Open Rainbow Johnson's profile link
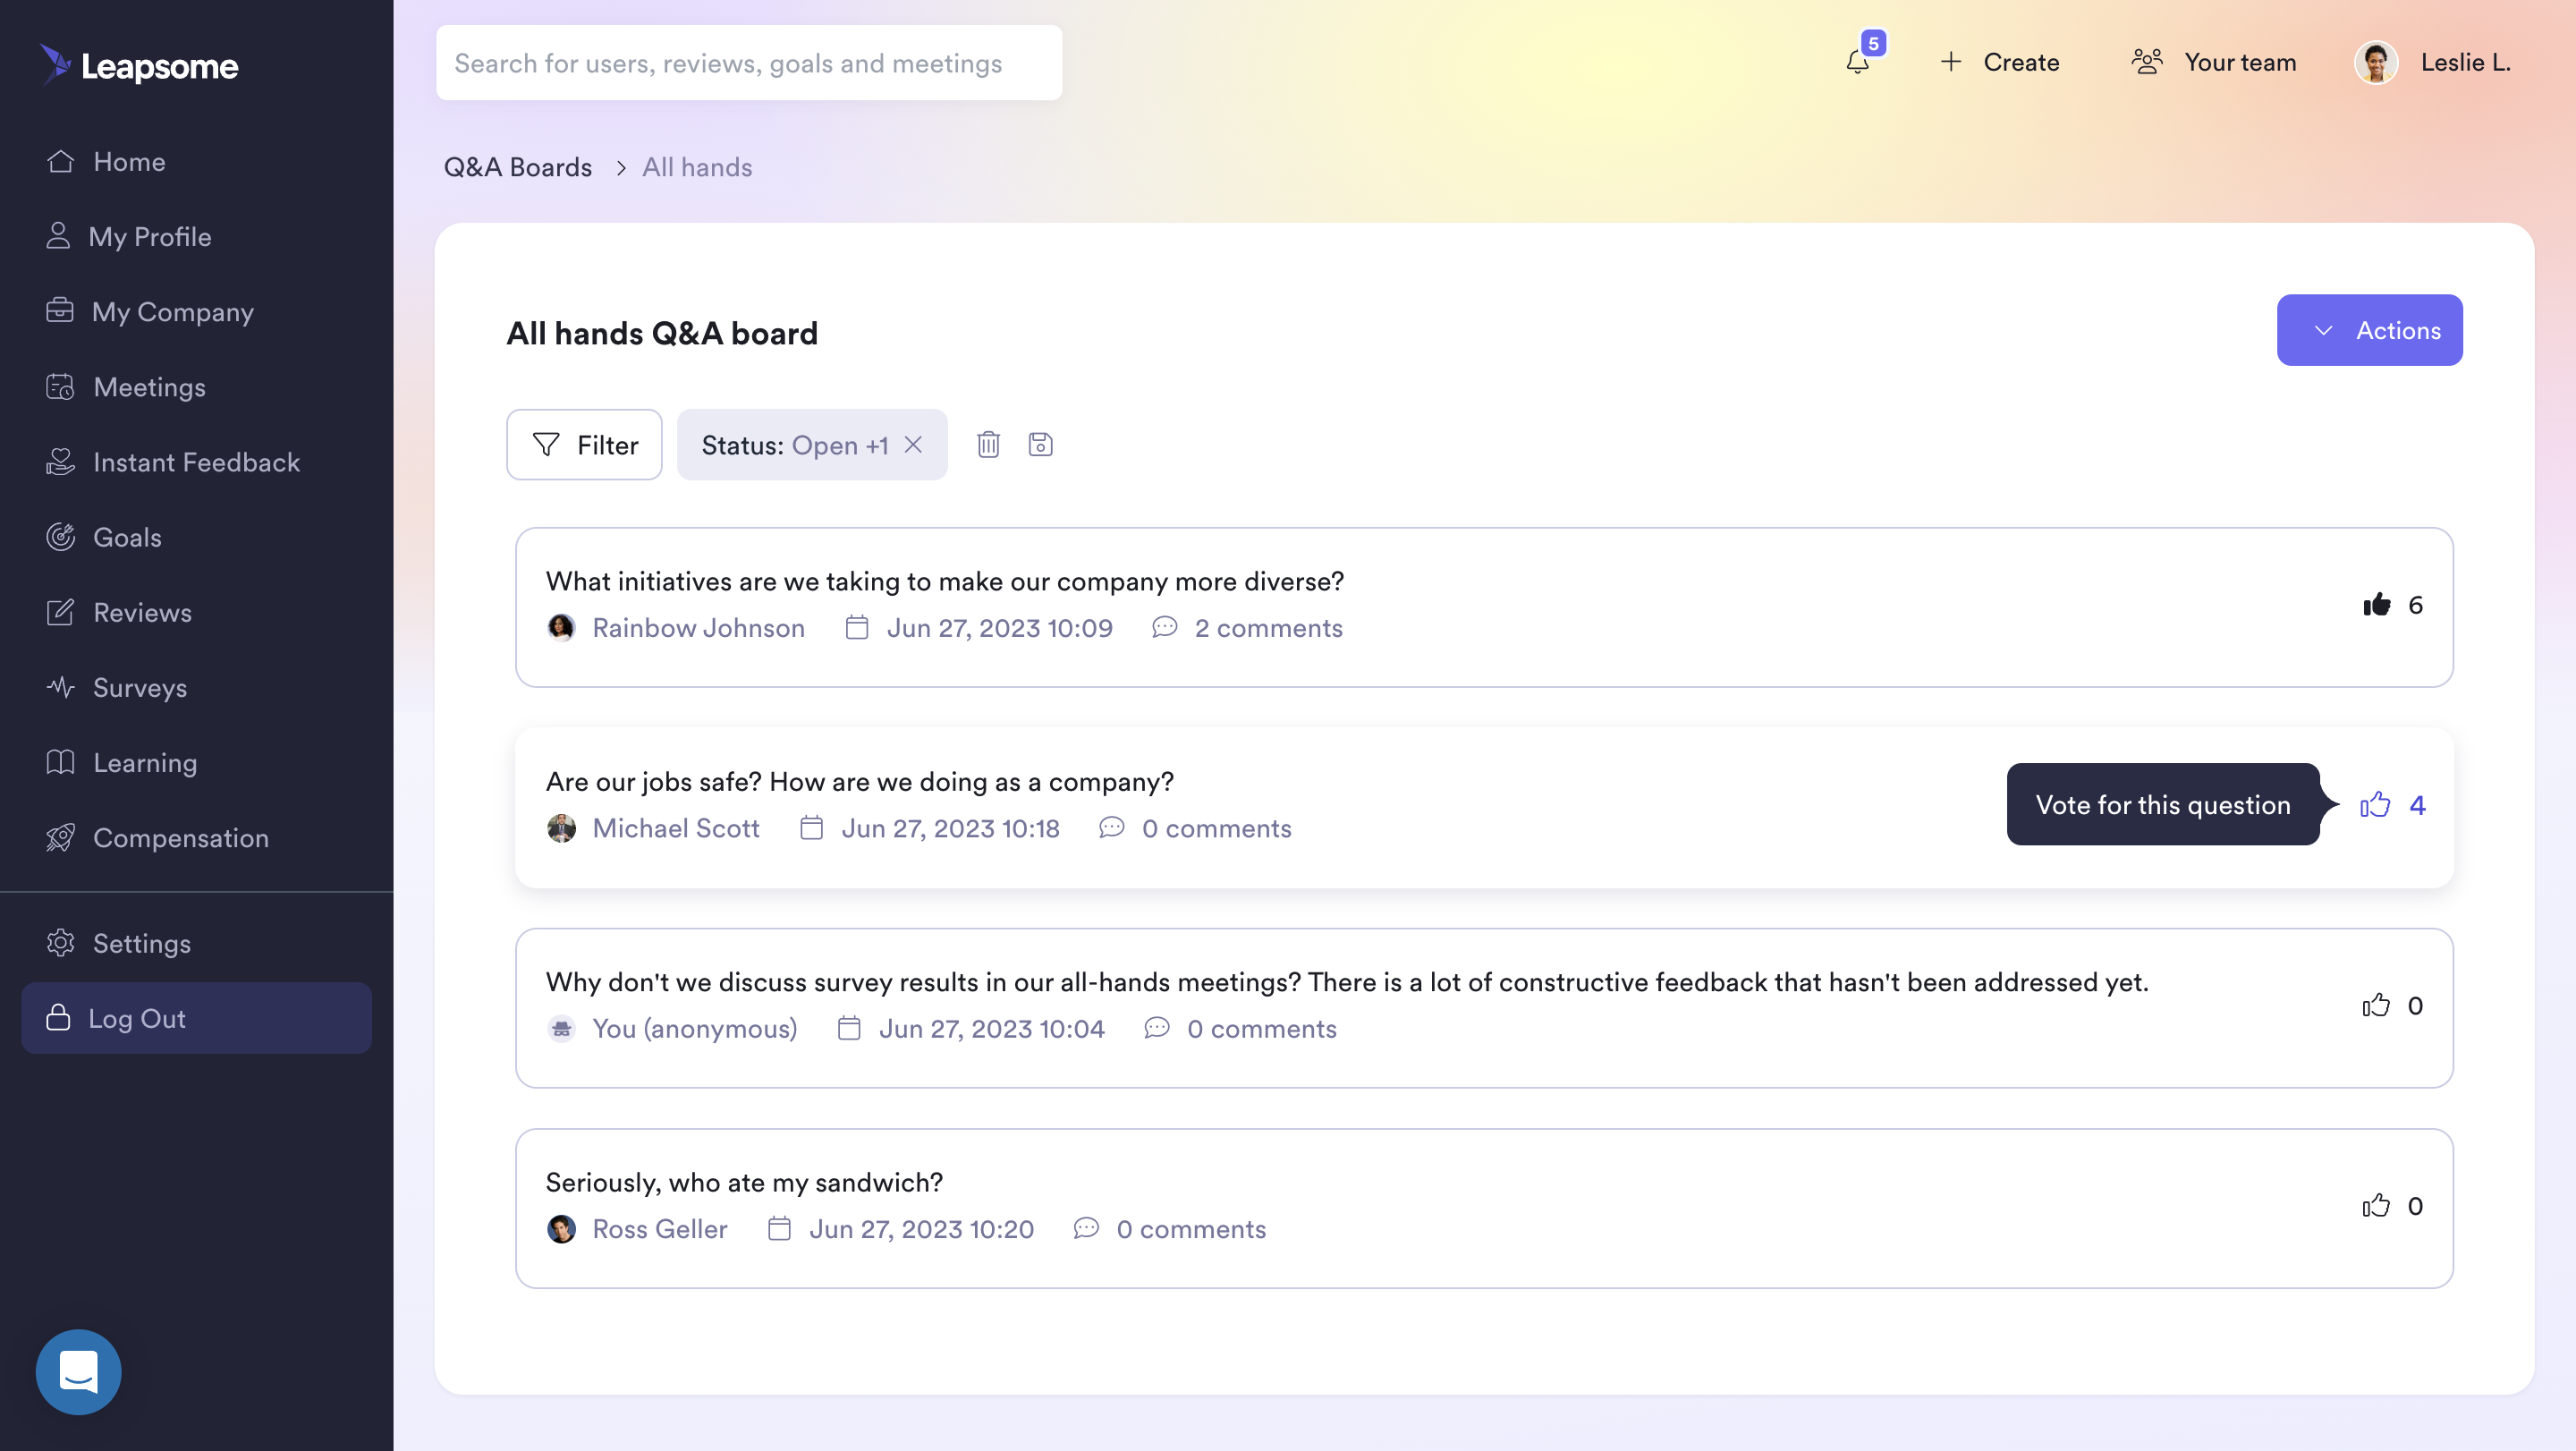The image size is (2576, 1451). (x=698, y=627)
